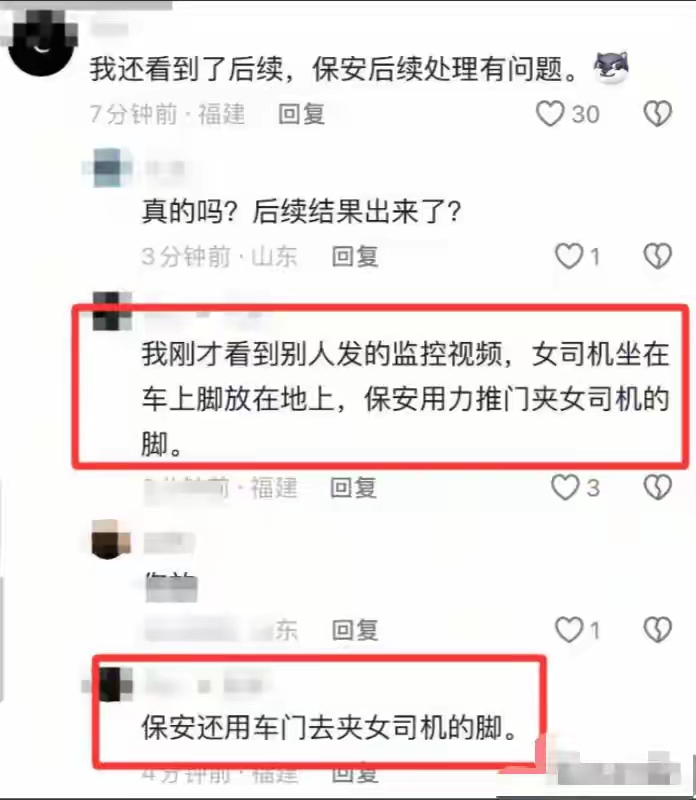Dislike the 真的吗 reply from 山东
The height and width of the screenshot is (800, 696).
[658, 256]
